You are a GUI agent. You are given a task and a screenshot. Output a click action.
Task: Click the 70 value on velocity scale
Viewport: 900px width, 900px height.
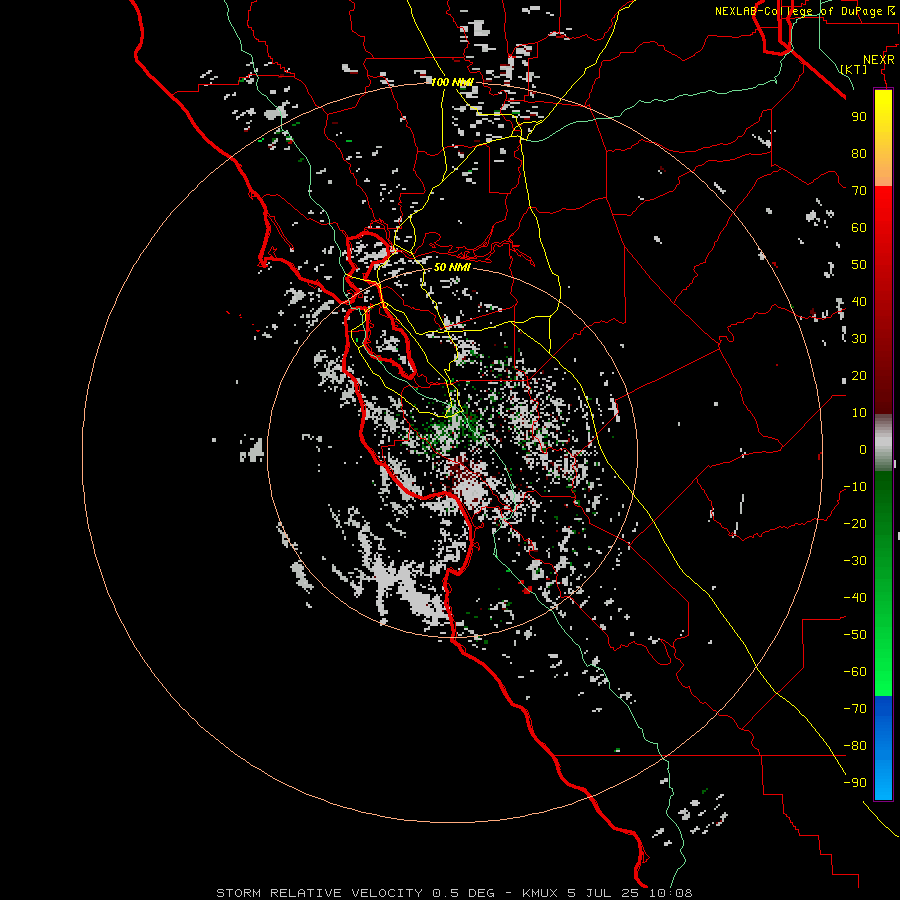click(x=859, y=191)
